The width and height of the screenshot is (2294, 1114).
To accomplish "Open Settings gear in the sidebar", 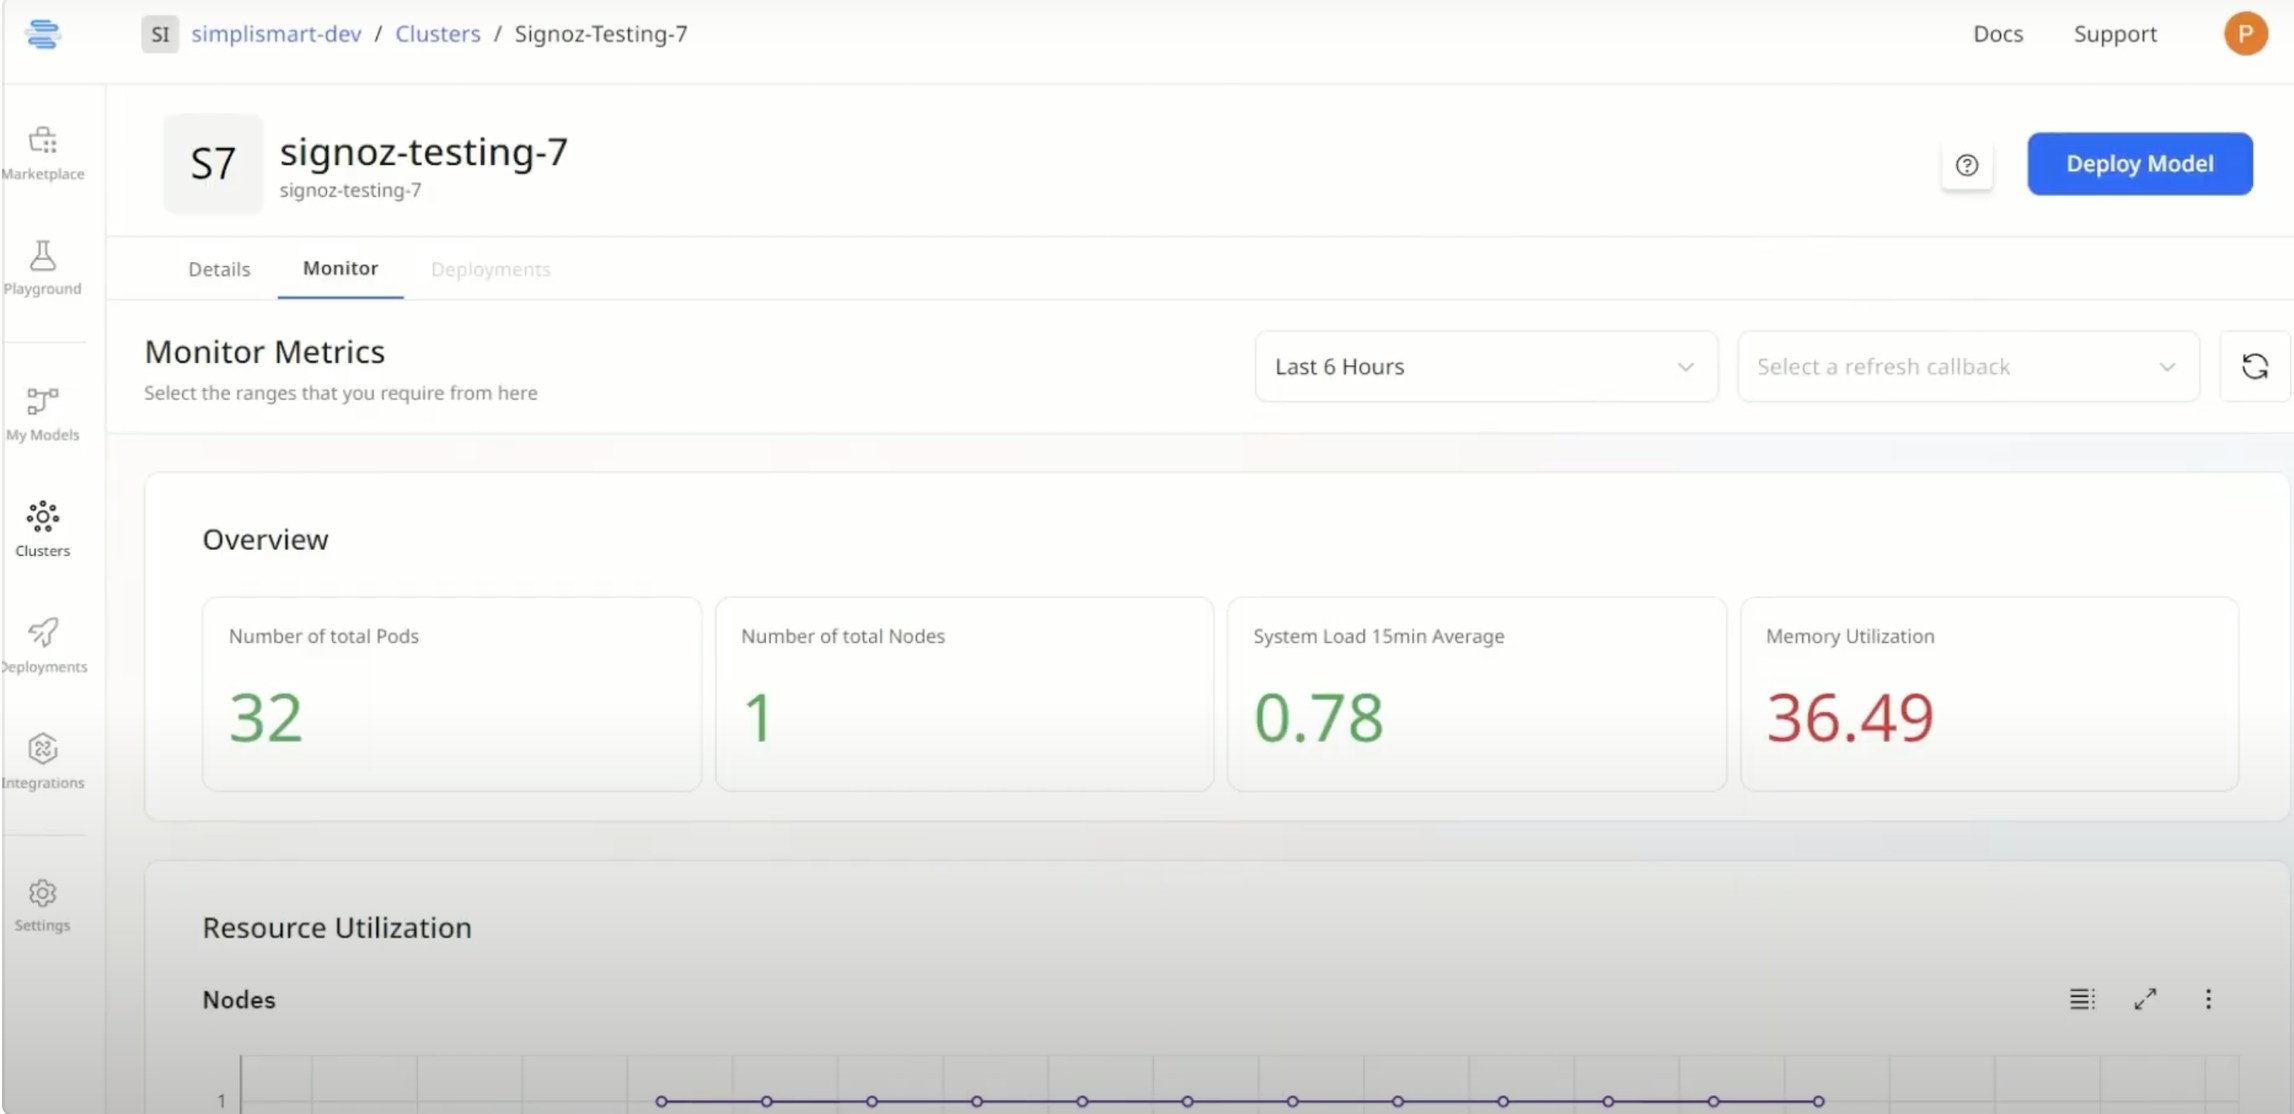I will [43, 904].
